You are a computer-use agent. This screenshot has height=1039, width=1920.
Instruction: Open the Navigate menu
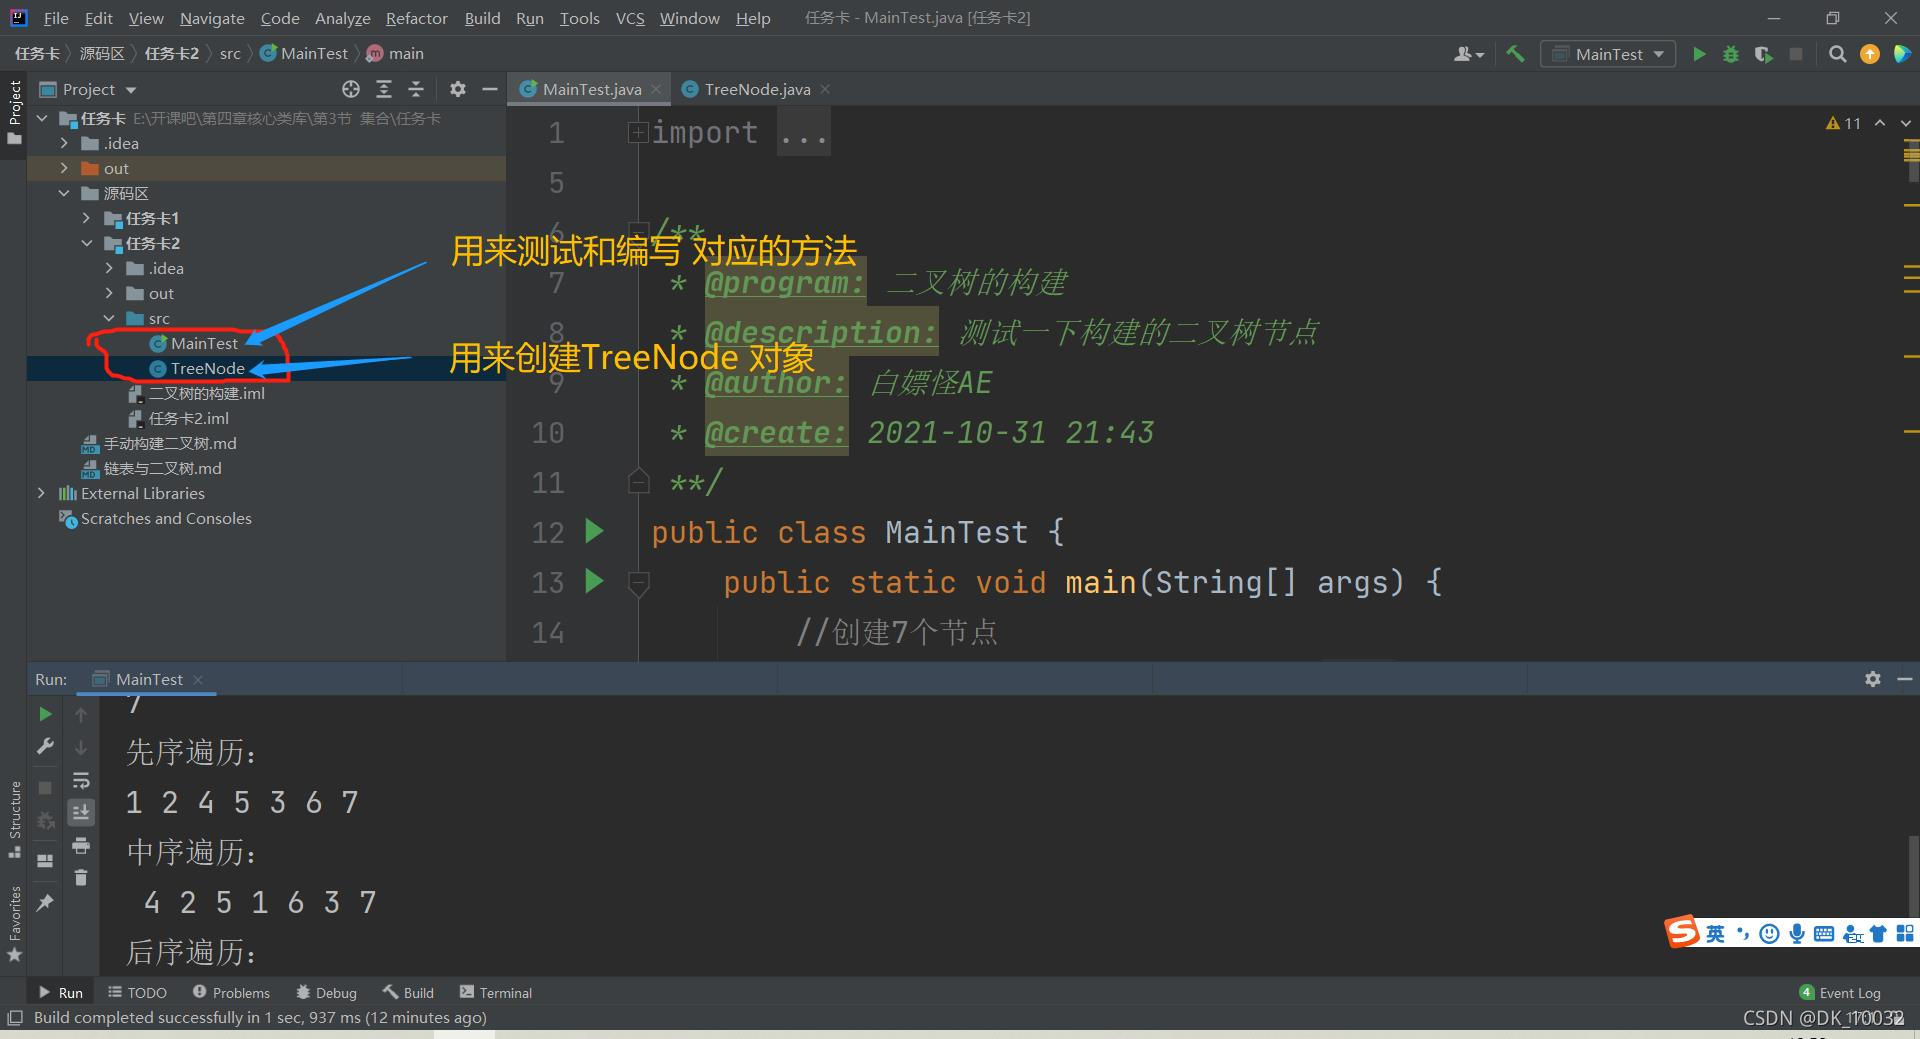[x=212, y=18]
